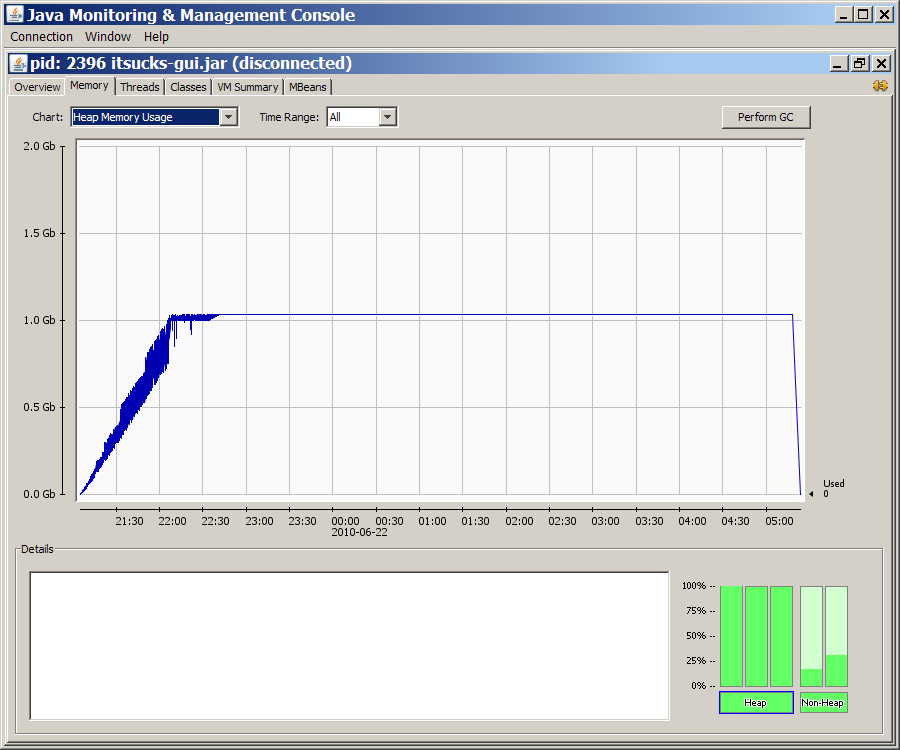Expand the Chart dropdown arrow
Viewport: 900px width, 750px height.
tap(228, 117)
